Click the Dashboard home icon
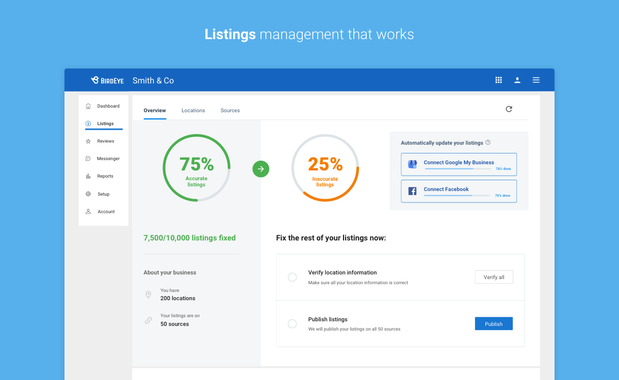Image resolution: width=619 pixels, height=380 pixels. (x=88, y=106)
